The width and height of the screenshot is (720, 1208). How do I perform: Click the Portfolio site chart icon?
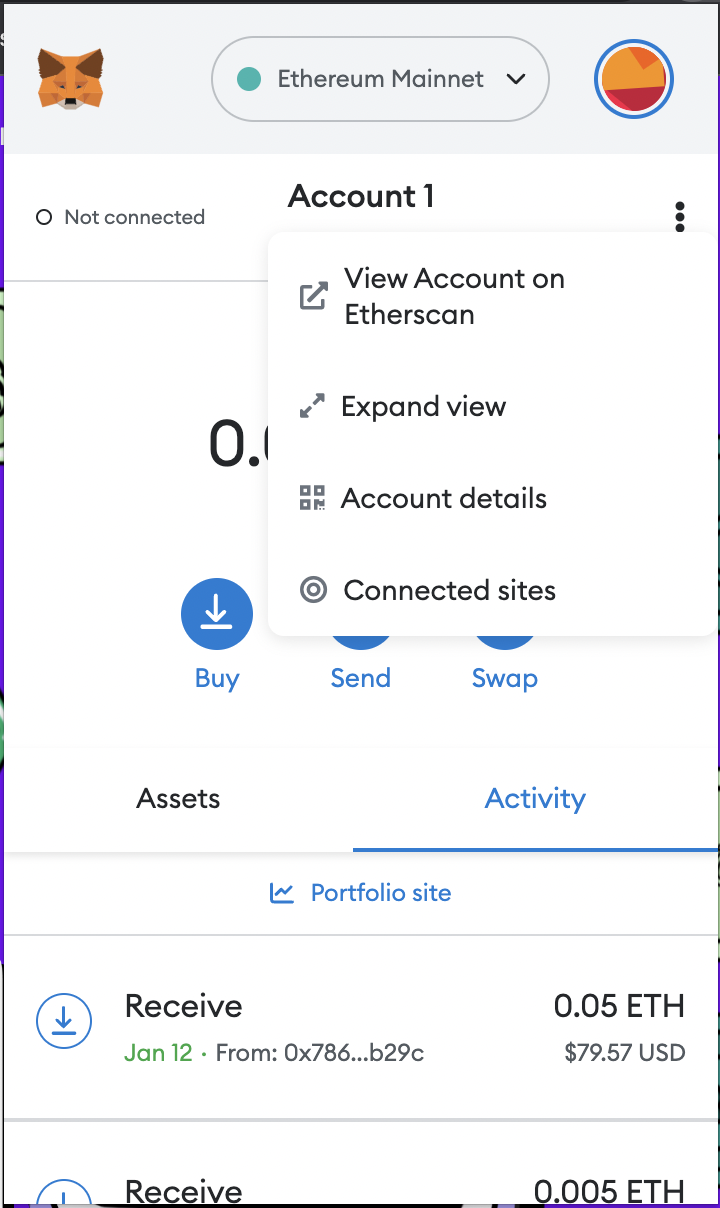coord(282,892)
